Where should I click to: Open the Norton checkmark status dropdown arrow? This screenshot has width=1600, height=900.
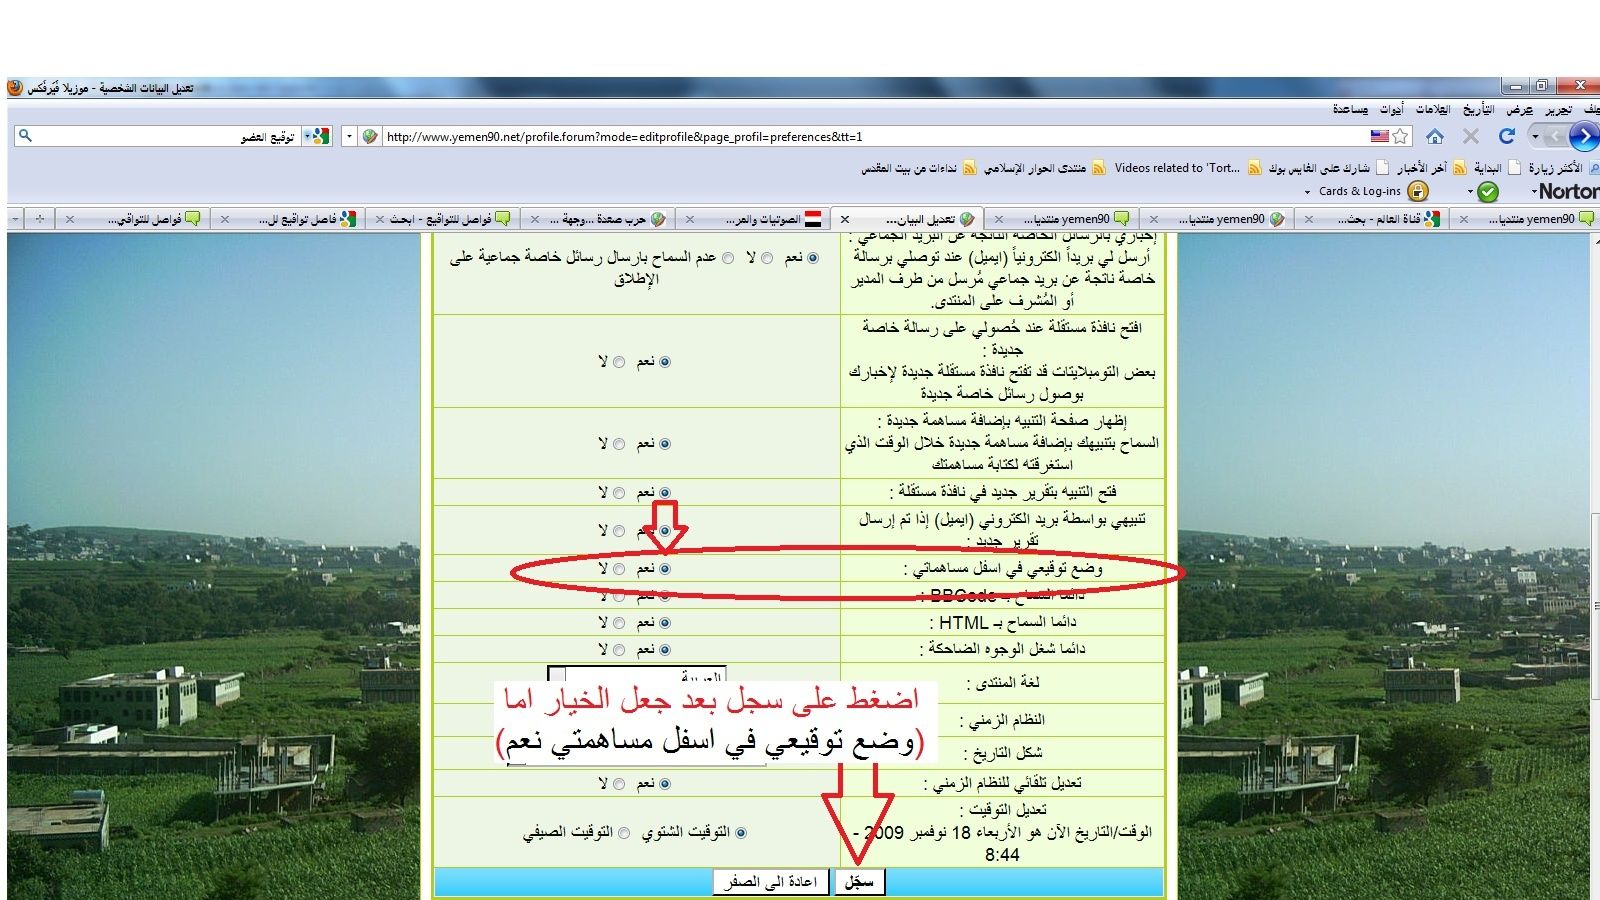pos(1470,191)
